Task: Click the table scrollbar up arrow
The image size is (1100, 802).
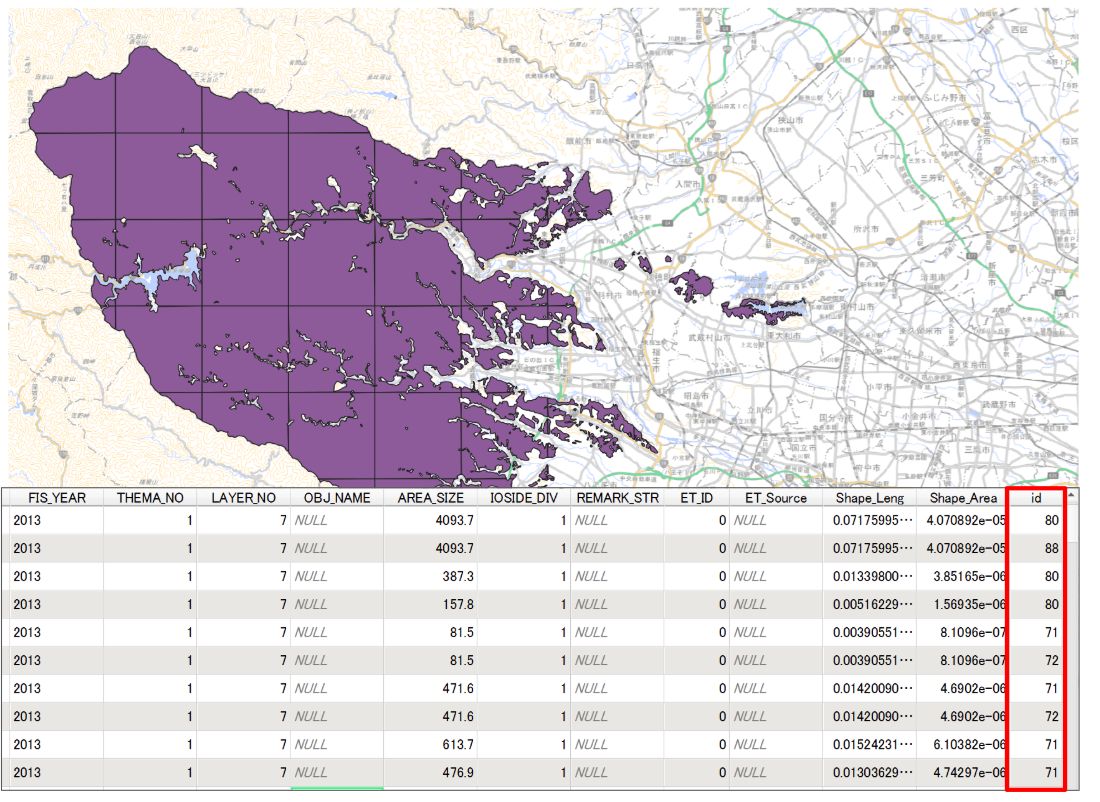Action: [x=1071, y=495]
